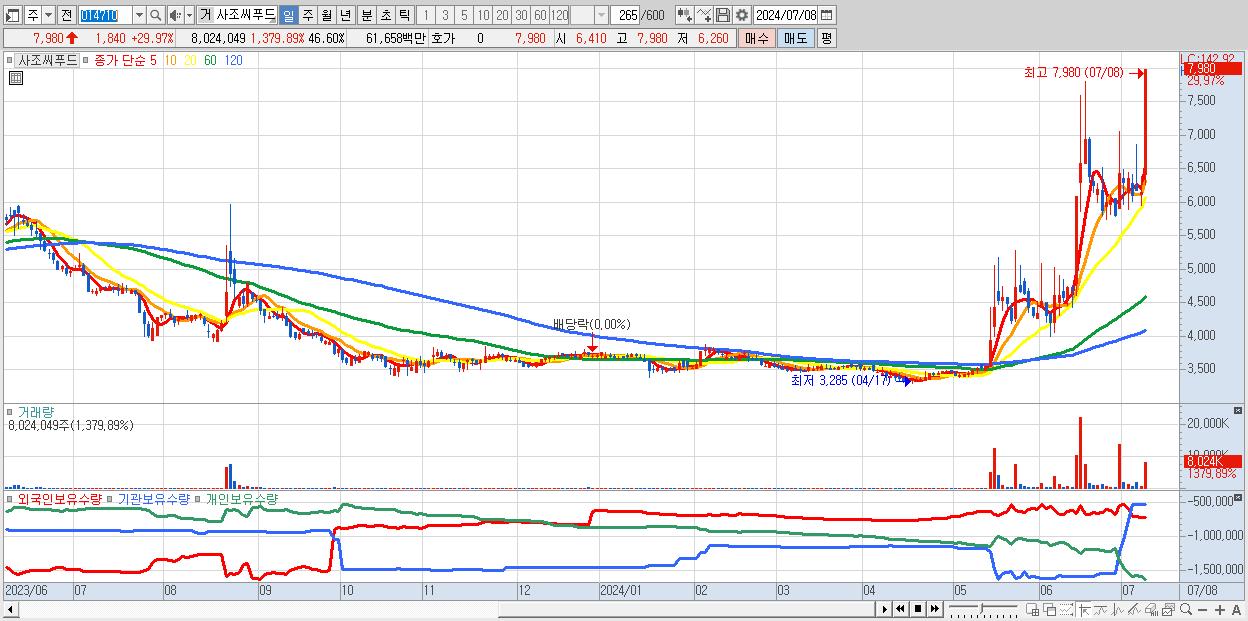Select the 일 daily period button
This screenshot has height=621, width=1248.
pyautogui.click(x=288, y=15)
